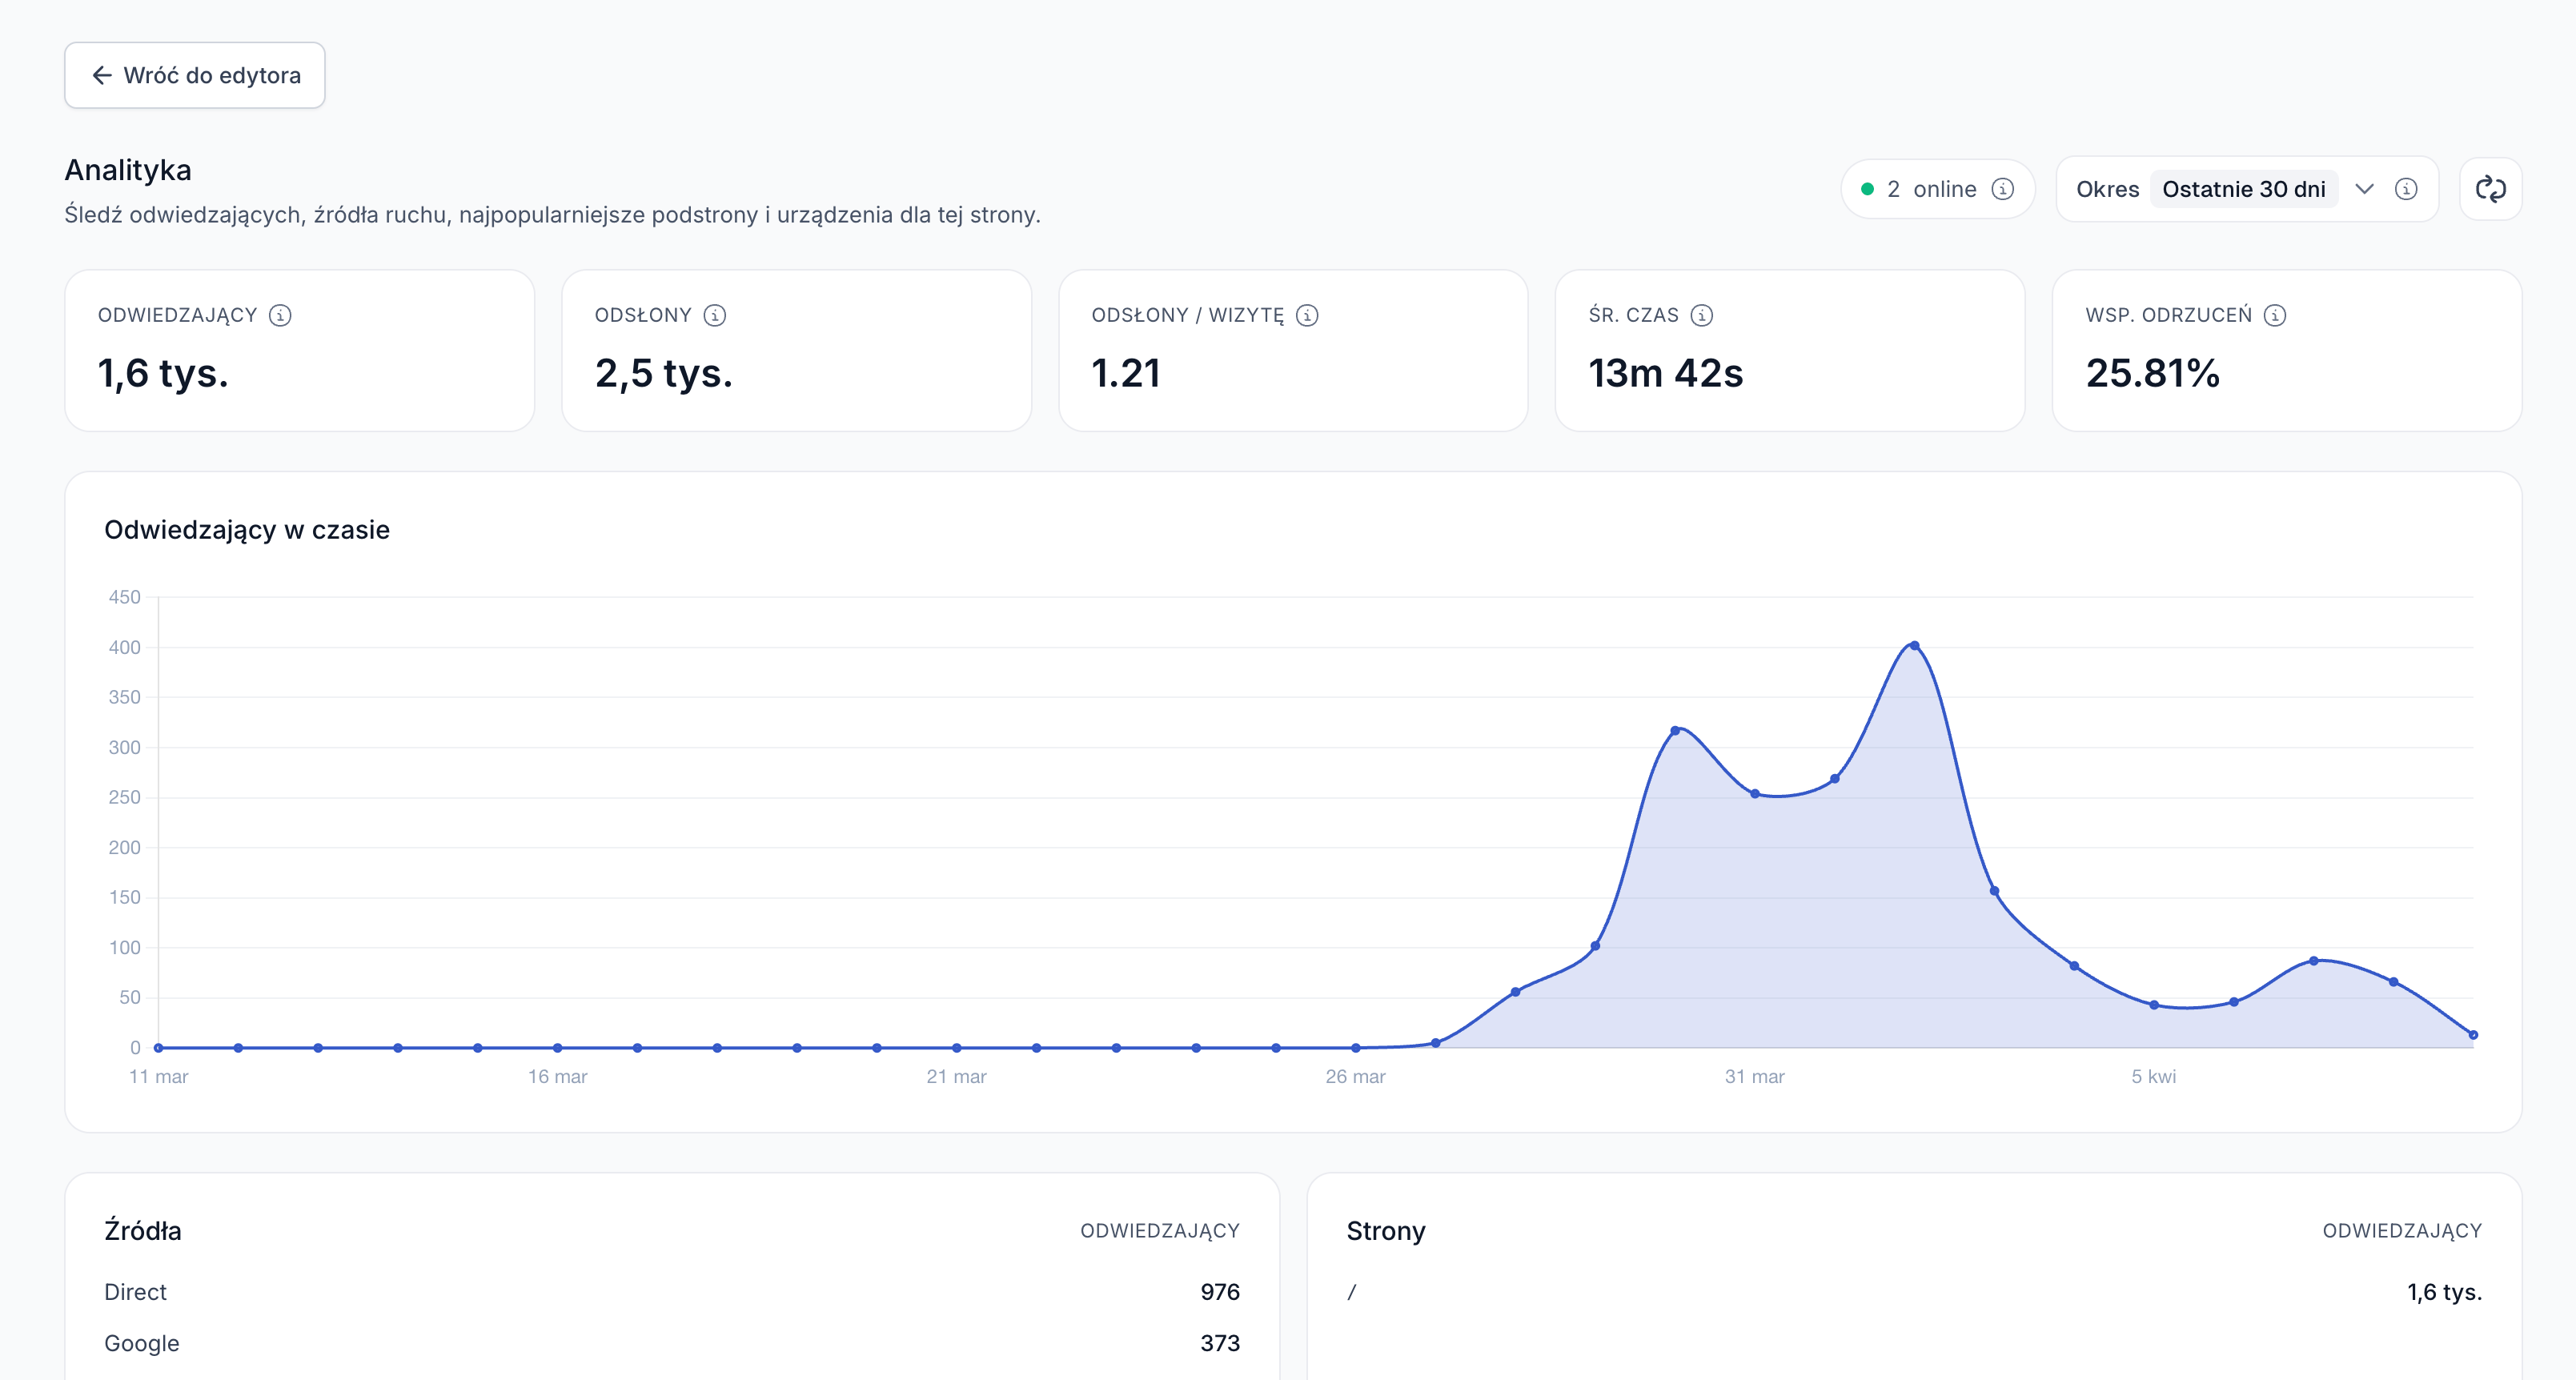Click info icon next to Odwiedzający card
This screenshot has width=2576, height=1380.
pyautogui.click(x=280, y=315)
